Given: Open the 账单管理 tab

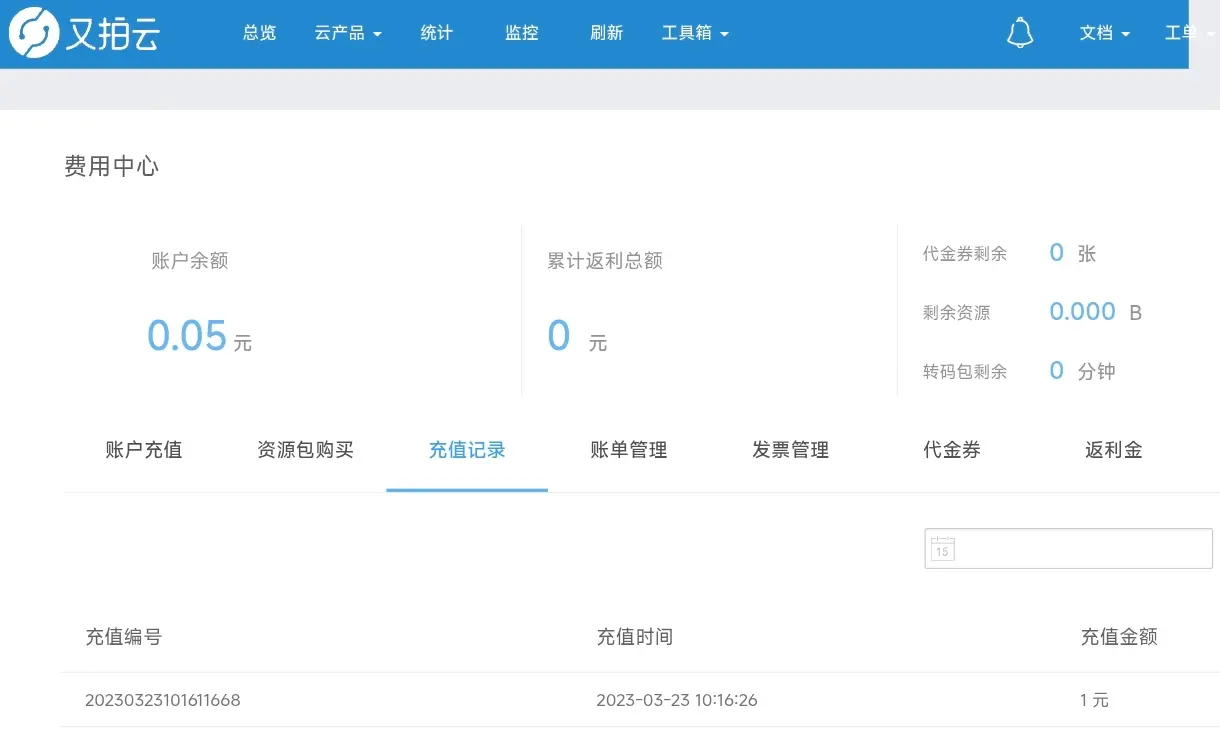Looking at the screenshot, I should tap(629, 450).
